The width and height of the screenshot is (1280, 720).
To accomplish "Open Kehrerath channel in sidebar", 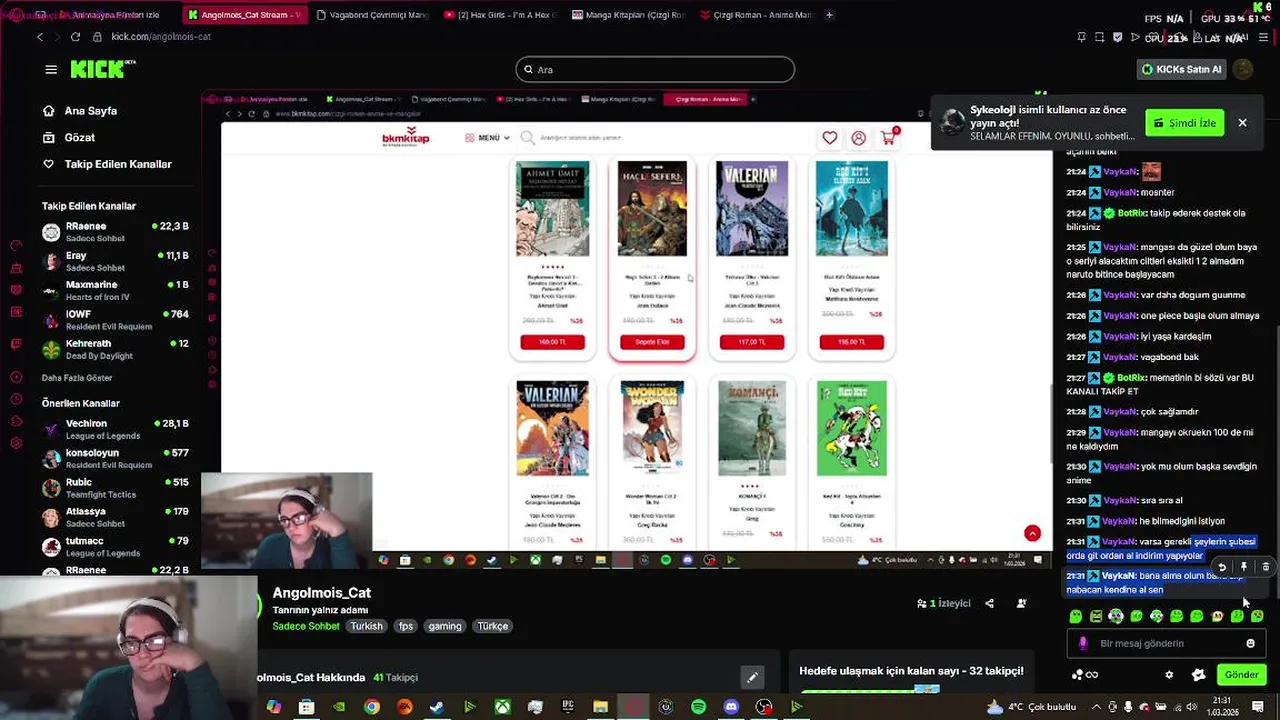I will click(115, 349).
